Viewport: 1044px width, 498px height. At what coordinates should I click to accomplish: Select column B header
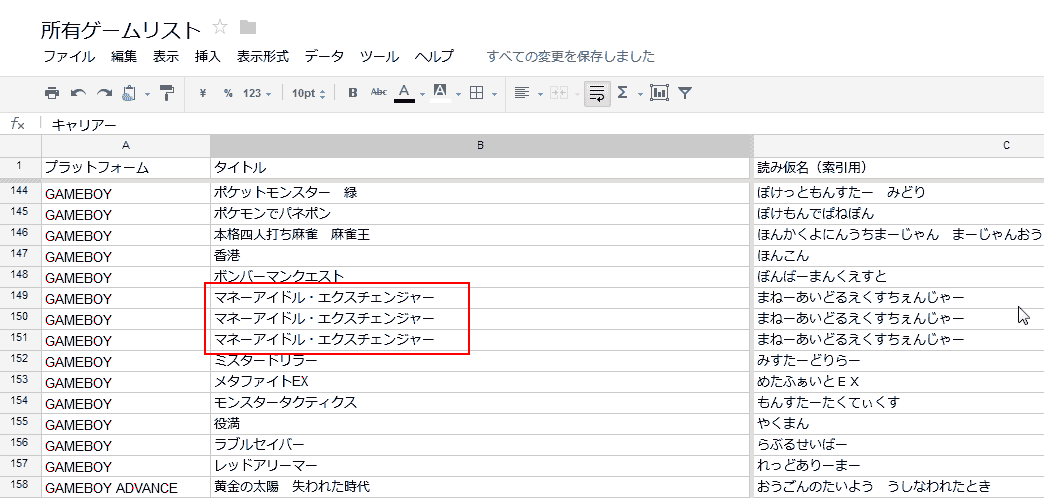pyautogui.click(x=481, y=145)
